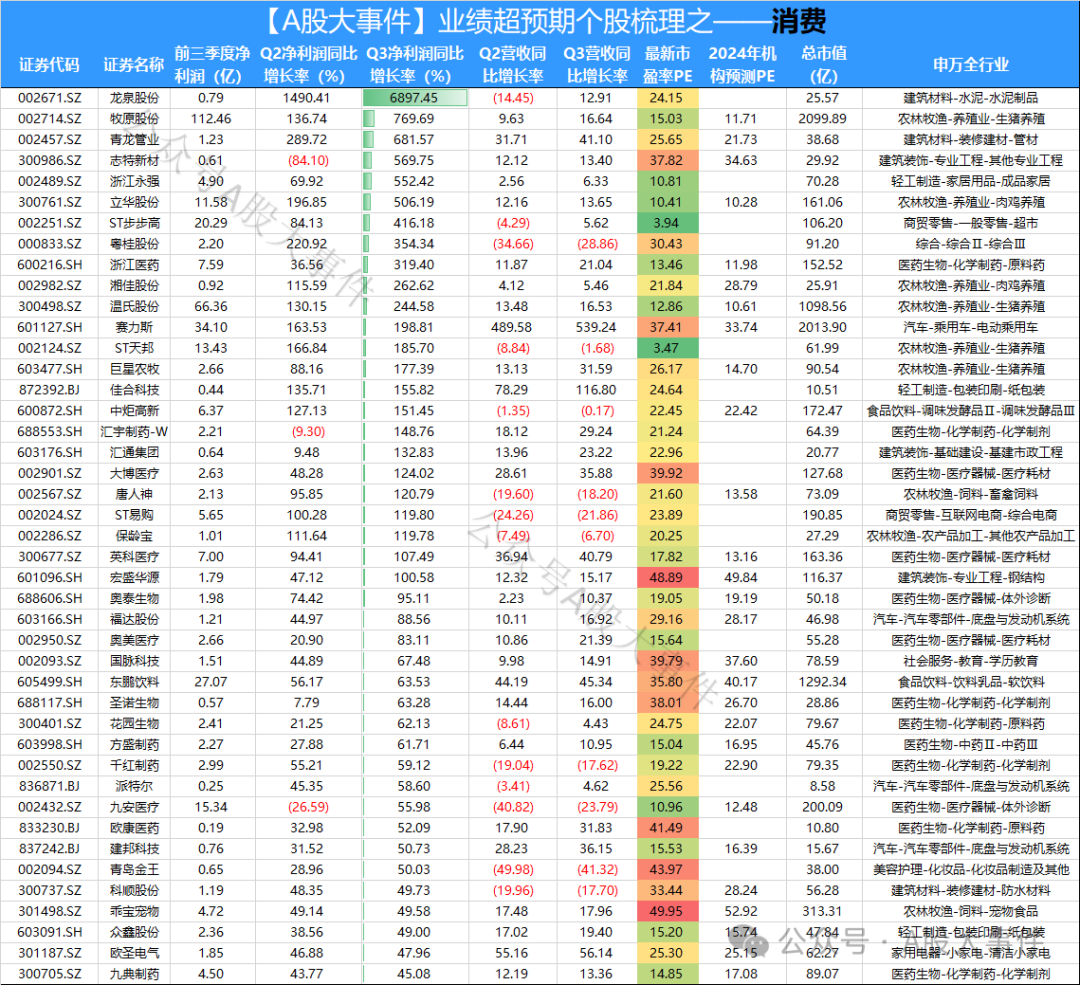Viewport: 1080px width, 985px height.
Task: Click the 花园生物 name cell
Action: click(134, 723)
